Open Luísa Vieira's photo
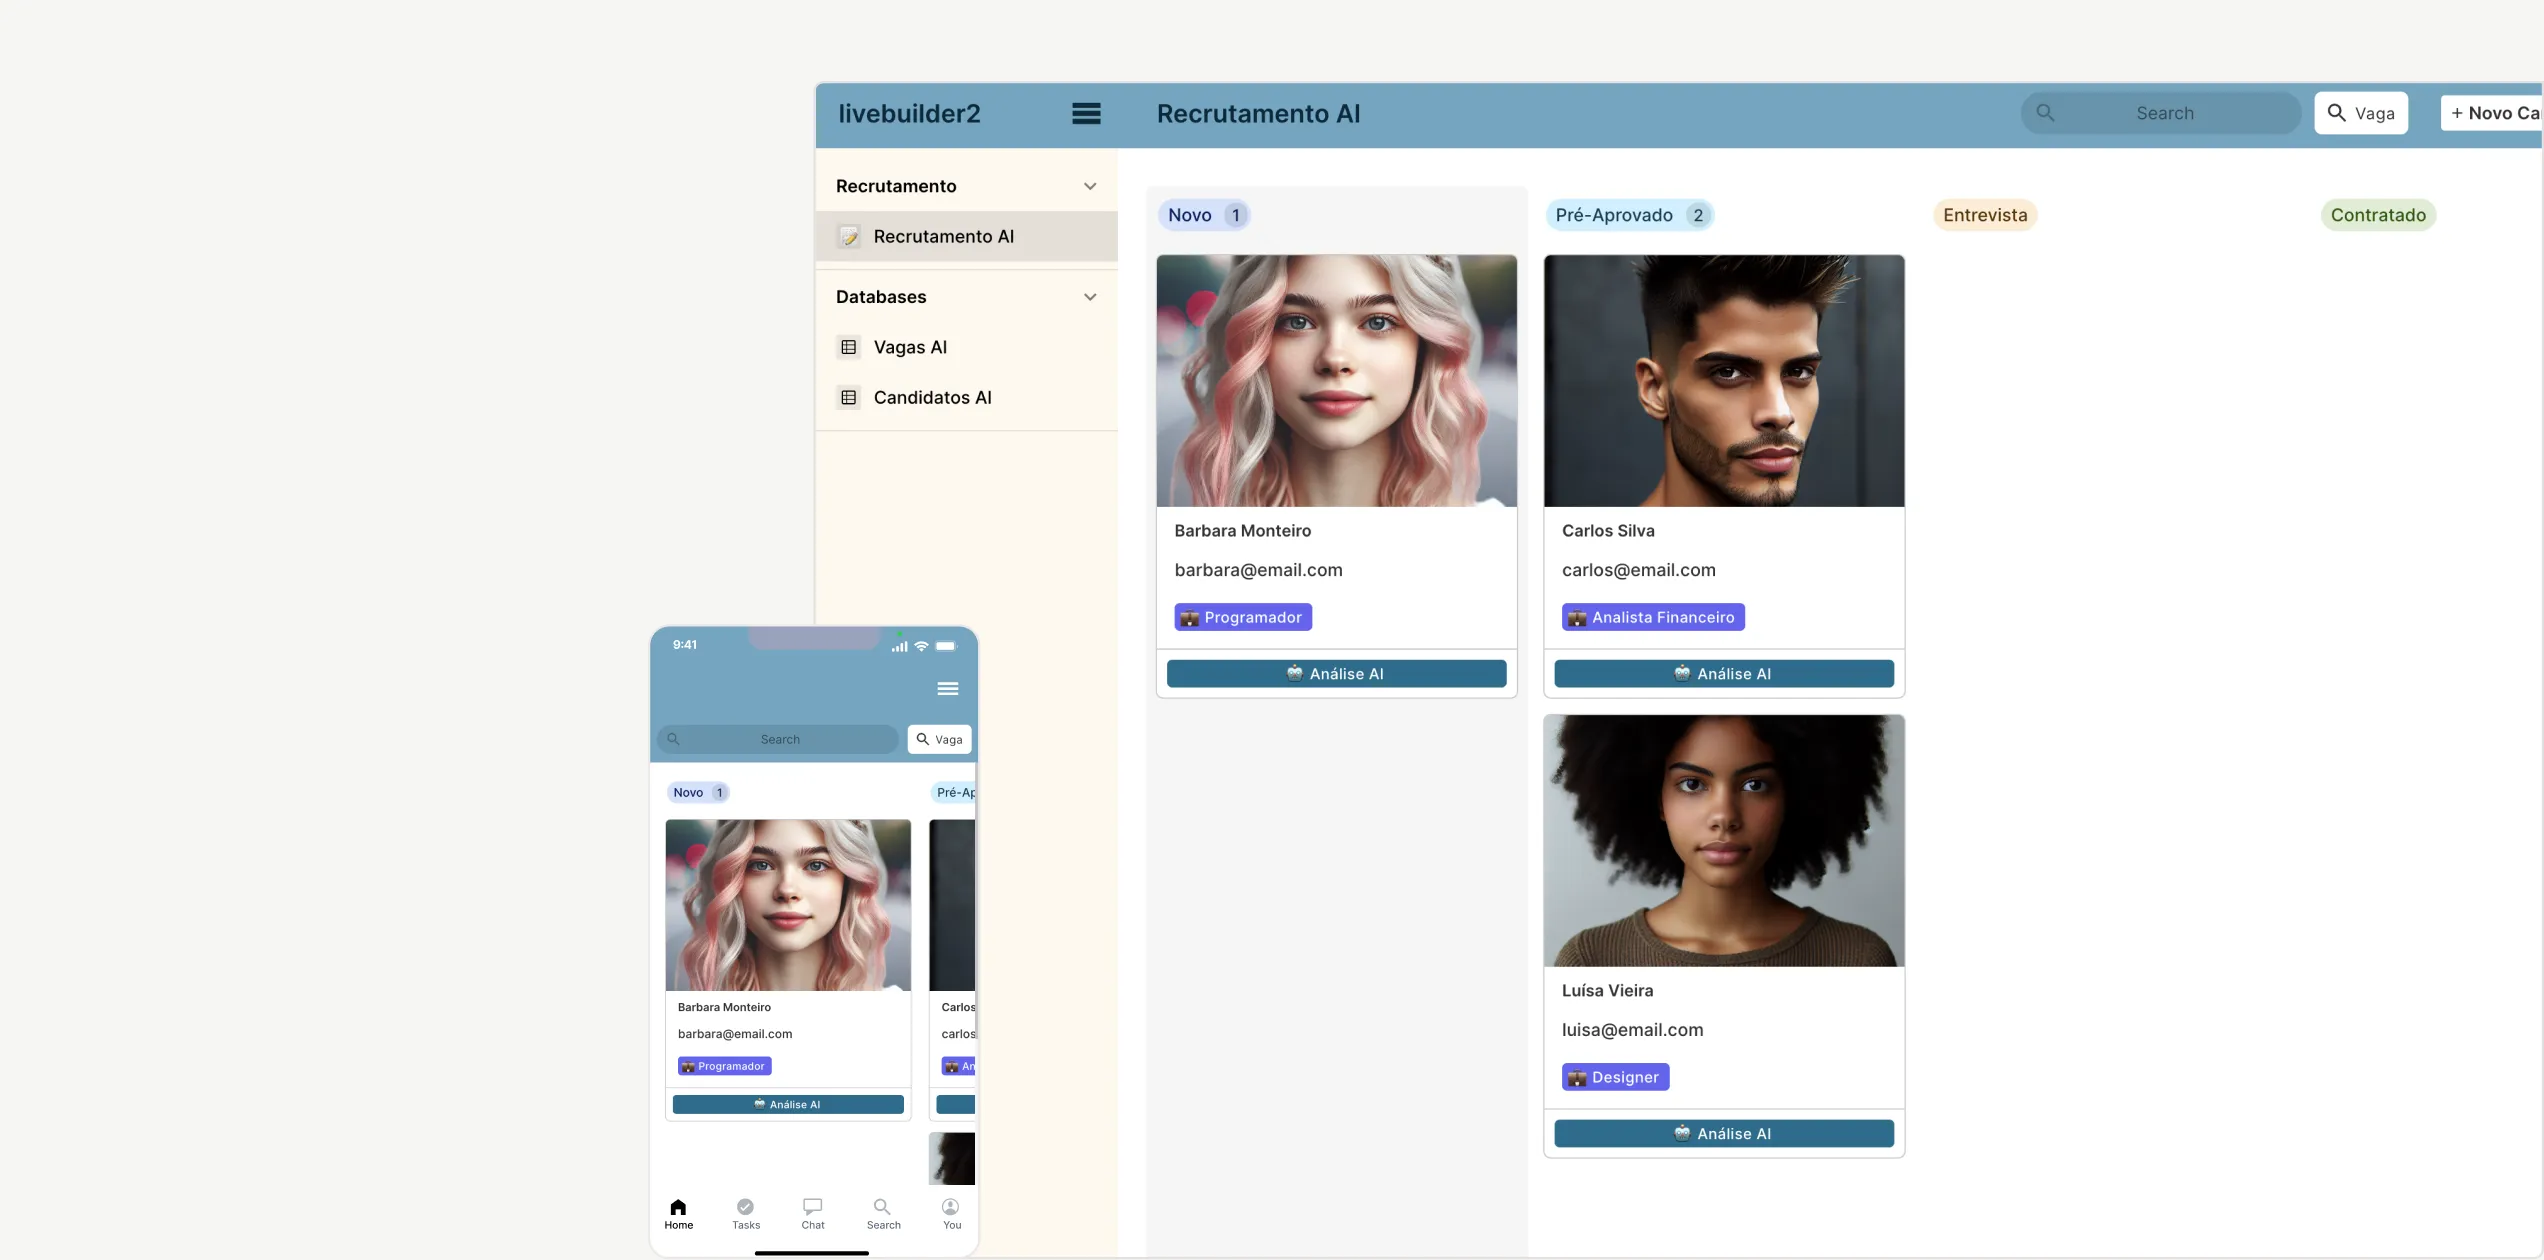Viewport: 2544px width, 1260px height. pos(1723,841)
